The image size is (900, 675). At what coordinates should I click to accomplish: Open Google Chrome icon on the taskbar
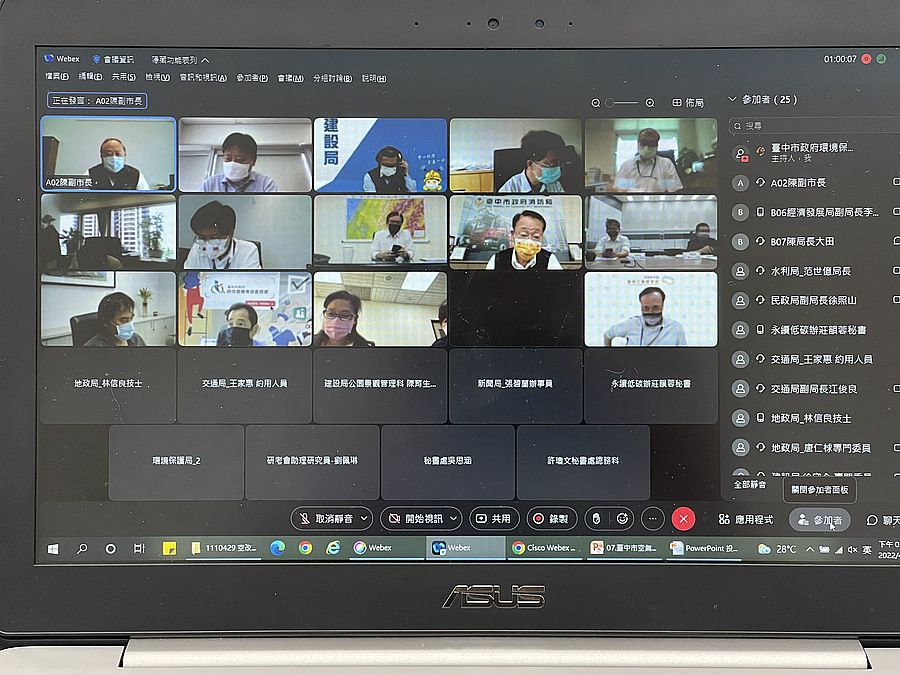[x=305, y=548]
